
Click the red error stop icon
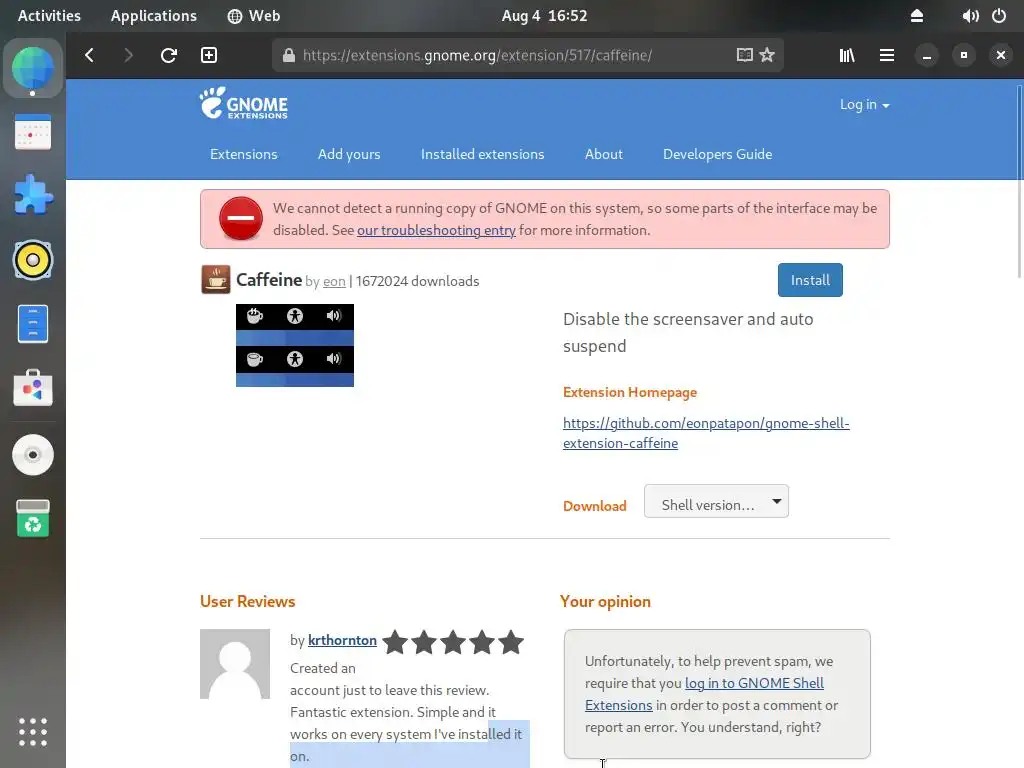241,219
